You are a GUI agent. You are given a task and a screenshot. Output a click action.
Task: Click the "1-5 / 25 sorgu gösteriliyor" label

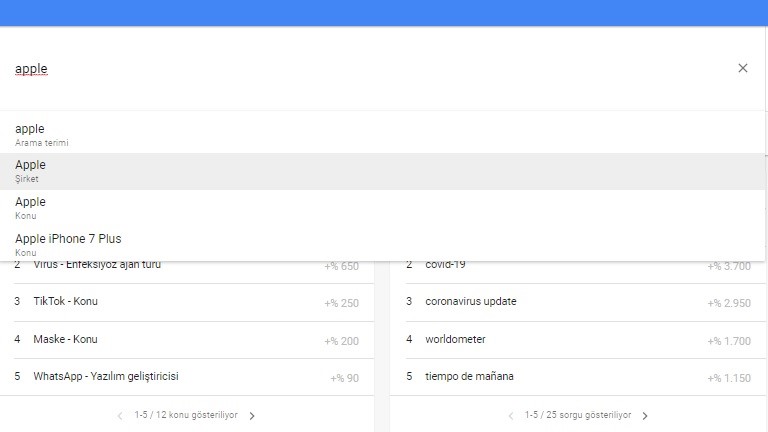[x=578, y=416]
